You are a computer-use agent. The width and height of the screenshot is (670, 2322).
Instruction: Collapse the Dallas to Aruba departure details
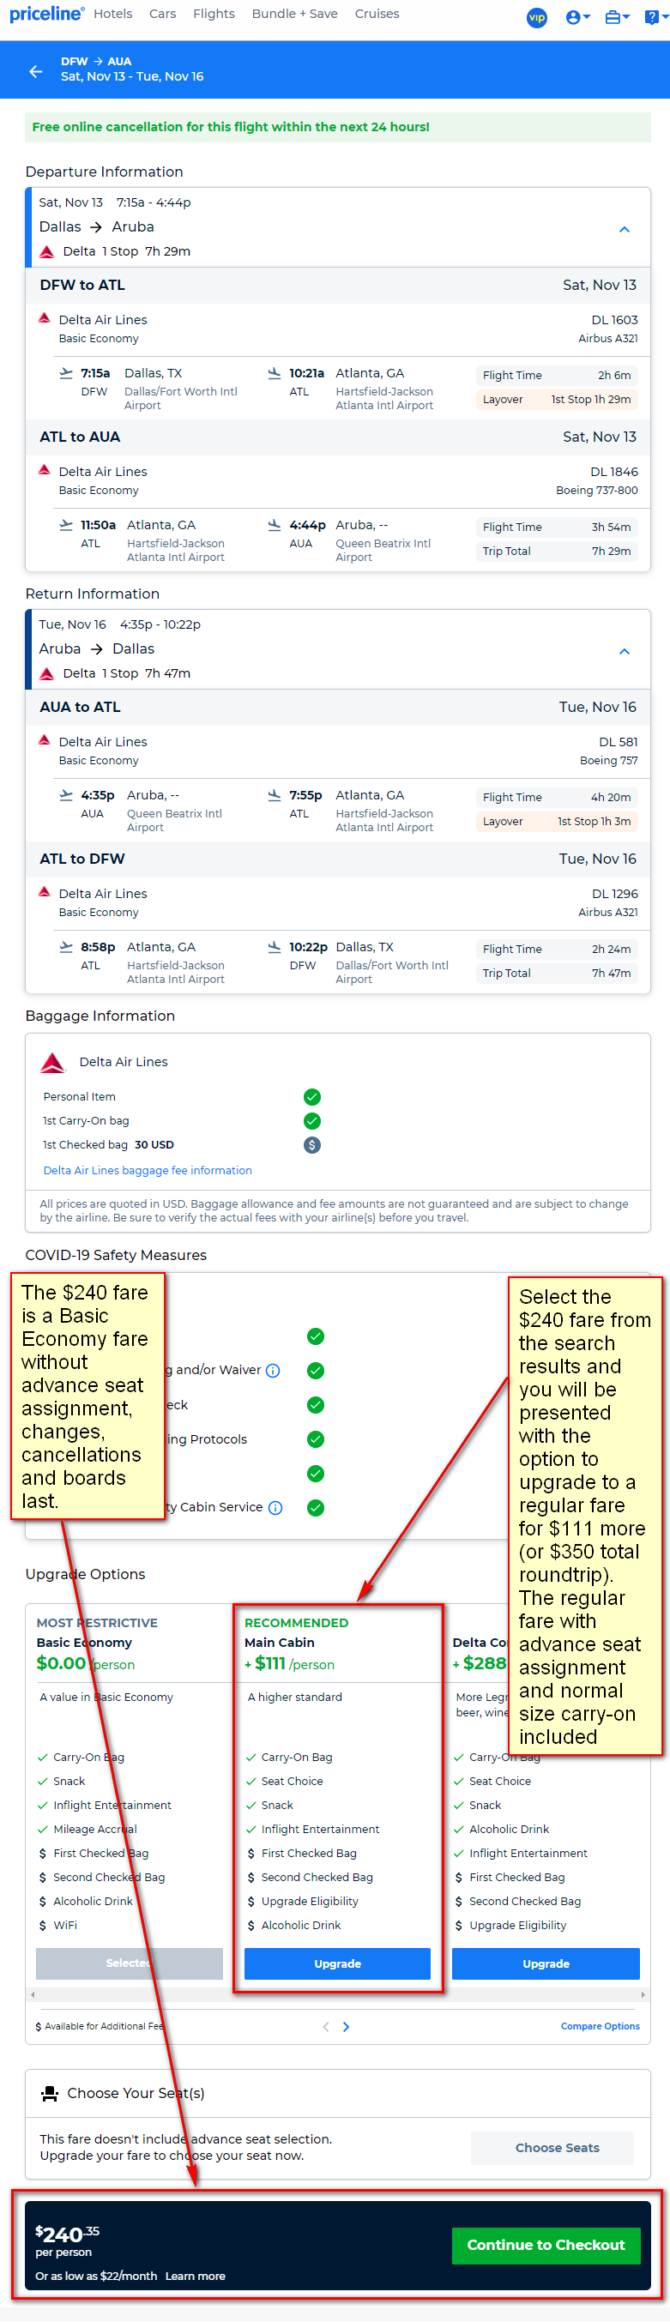pyautogui.click(x=624, y=229)
